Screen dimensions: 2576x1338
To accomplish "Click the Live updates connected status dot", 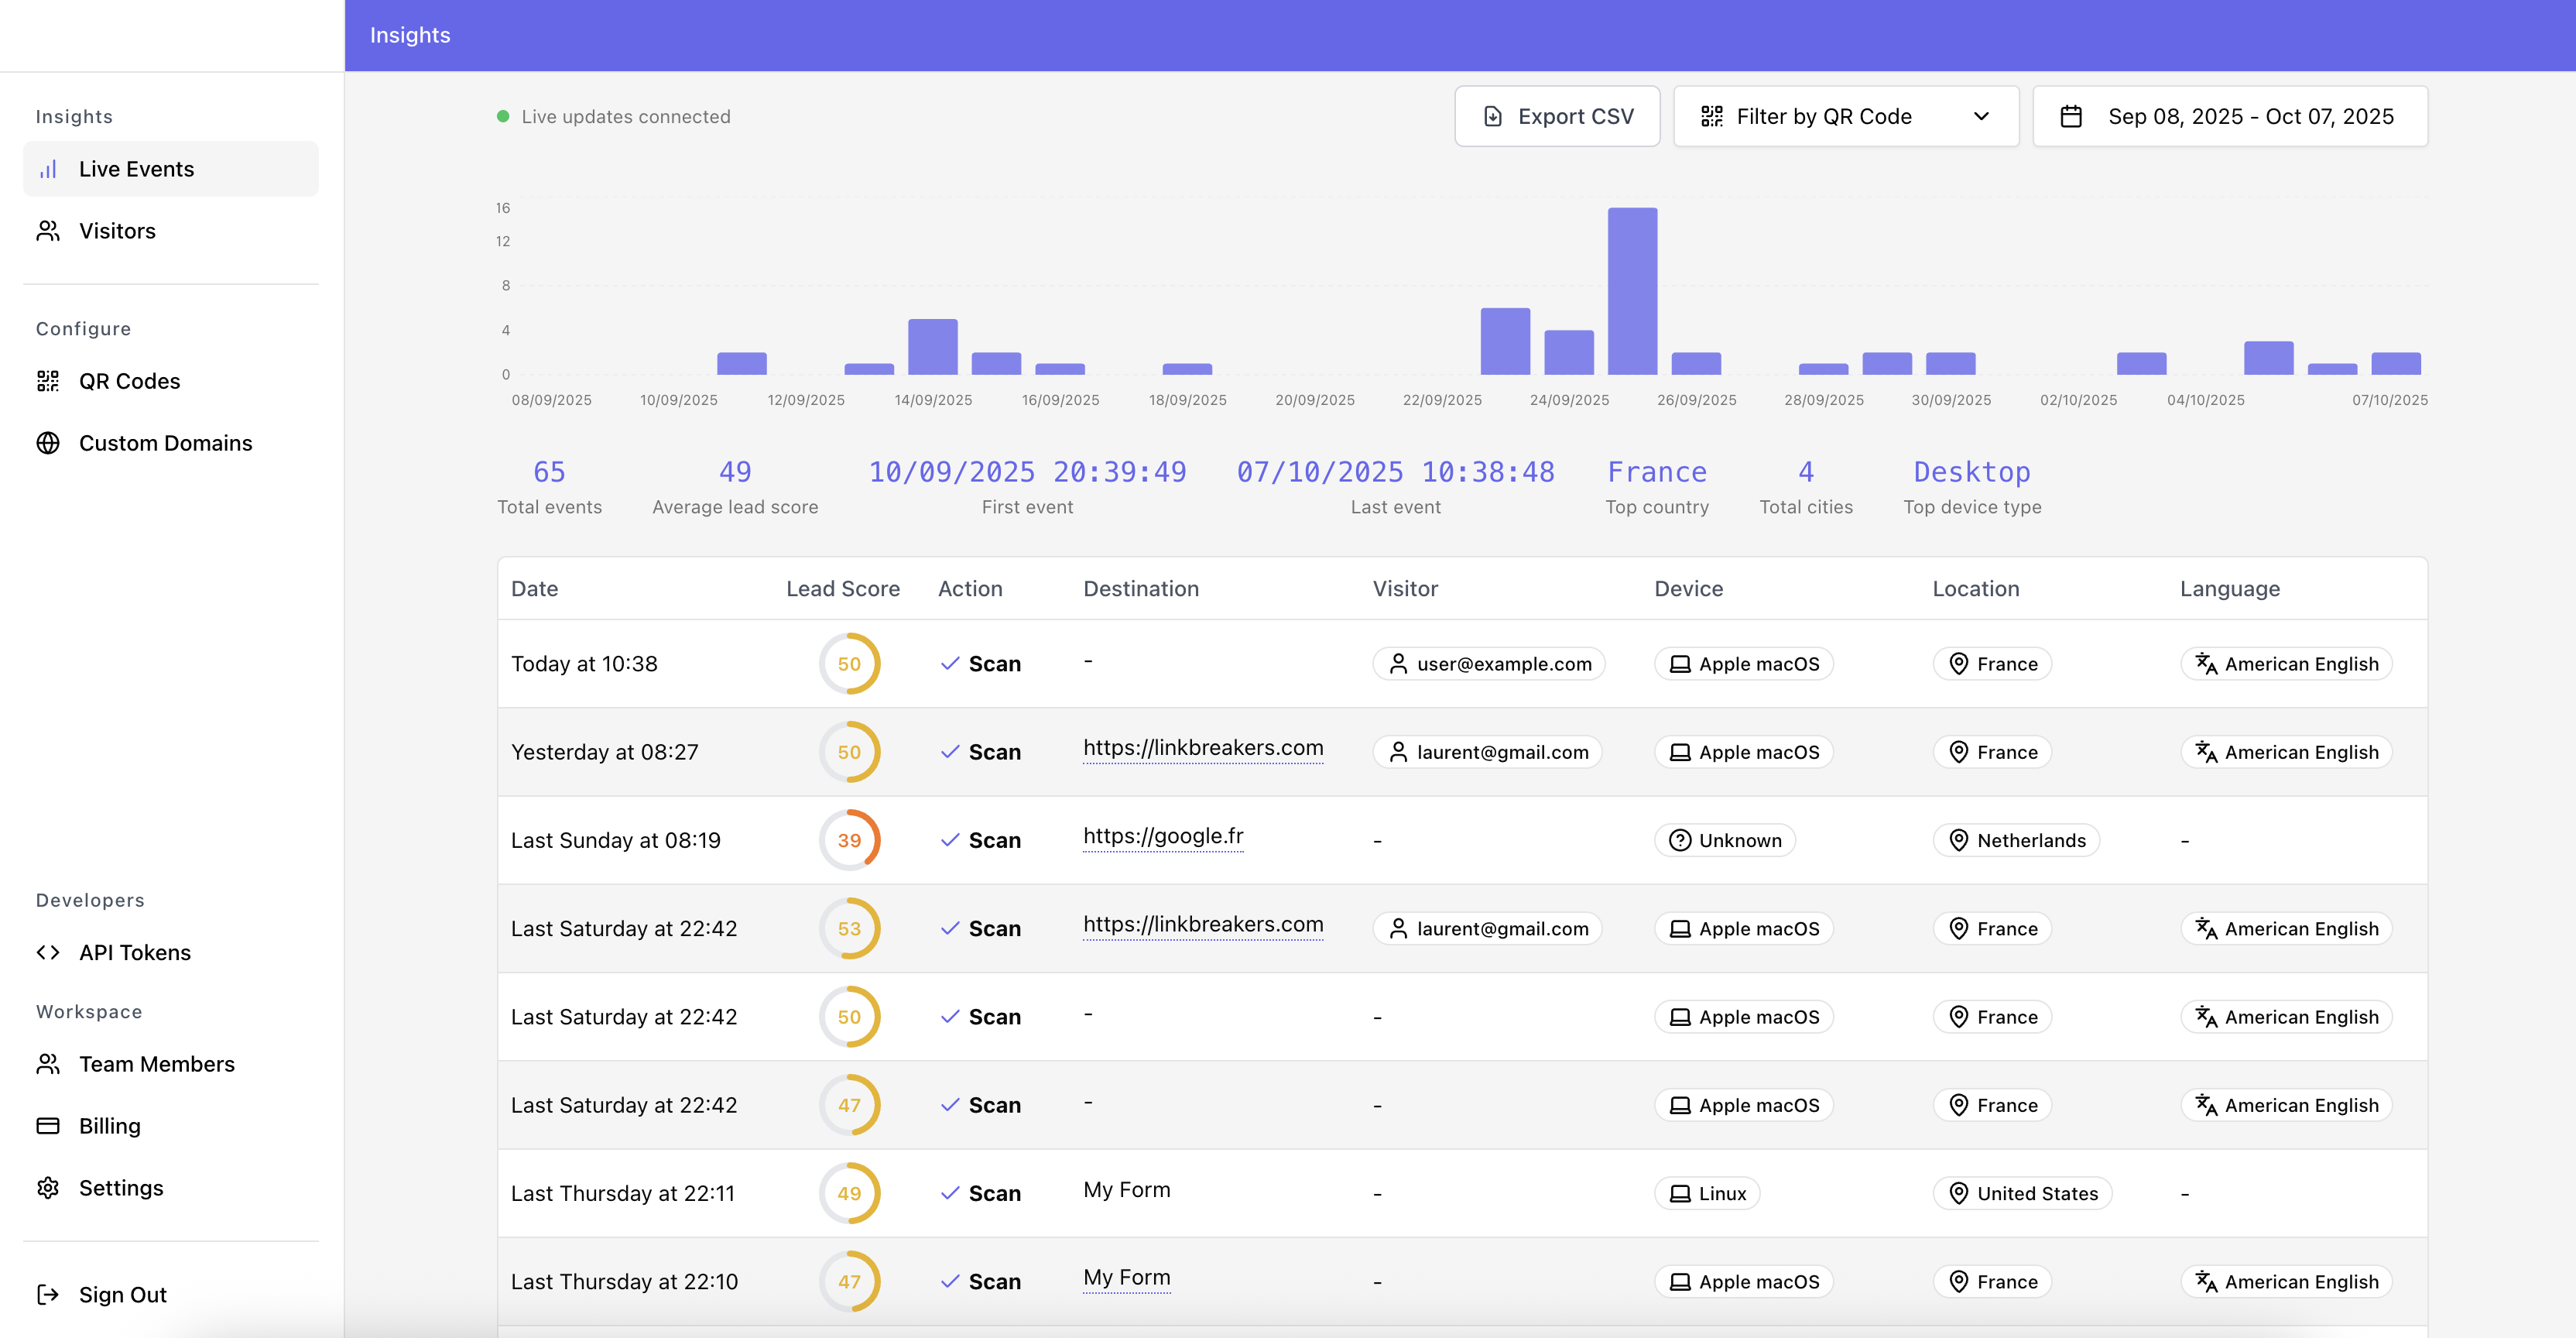I will pyautogui.click(x=503, y=115).
